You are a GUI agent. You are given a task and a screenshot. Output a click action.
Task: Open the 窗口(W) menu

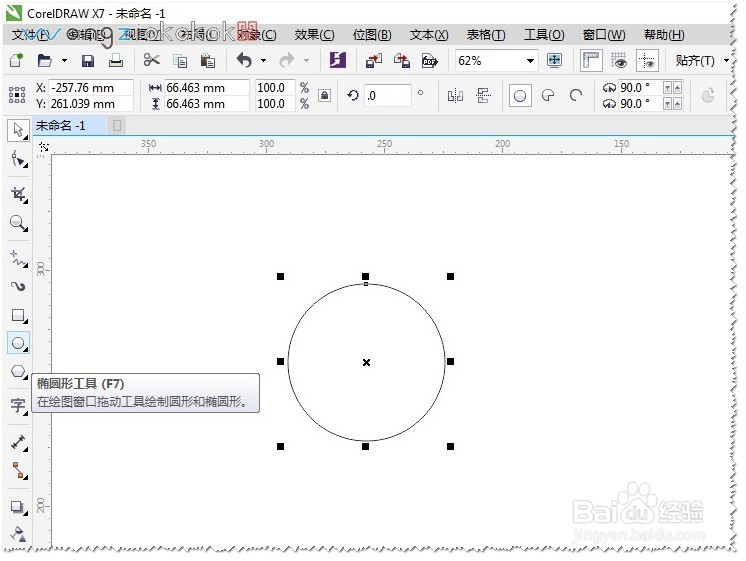604,35
